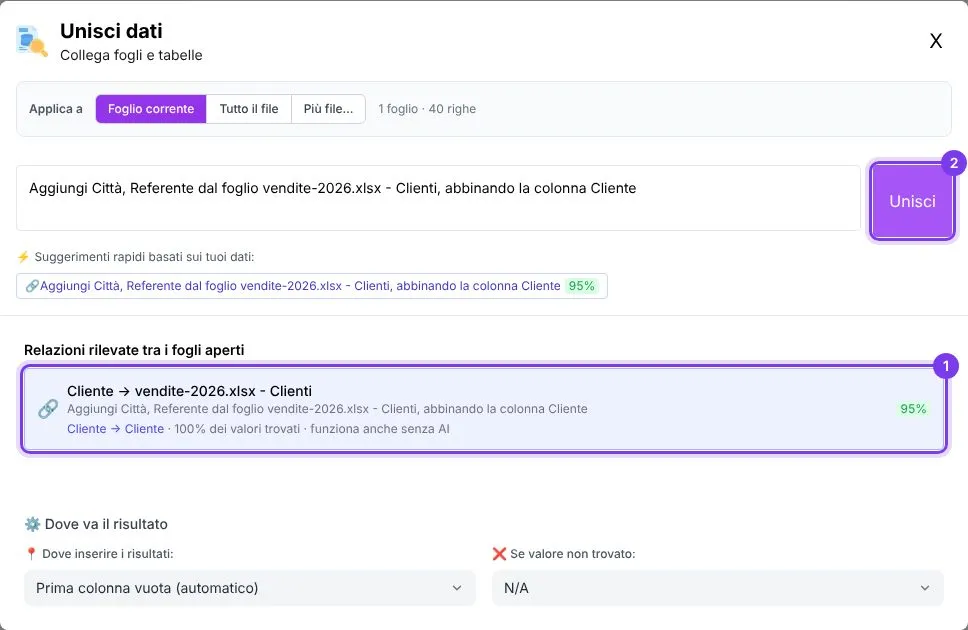The width and height of the screenshot is (968, 630).
Task: Click the 'Relazioni rilevate tra i fogli aperti' heading
Action: tap(134, 350)
